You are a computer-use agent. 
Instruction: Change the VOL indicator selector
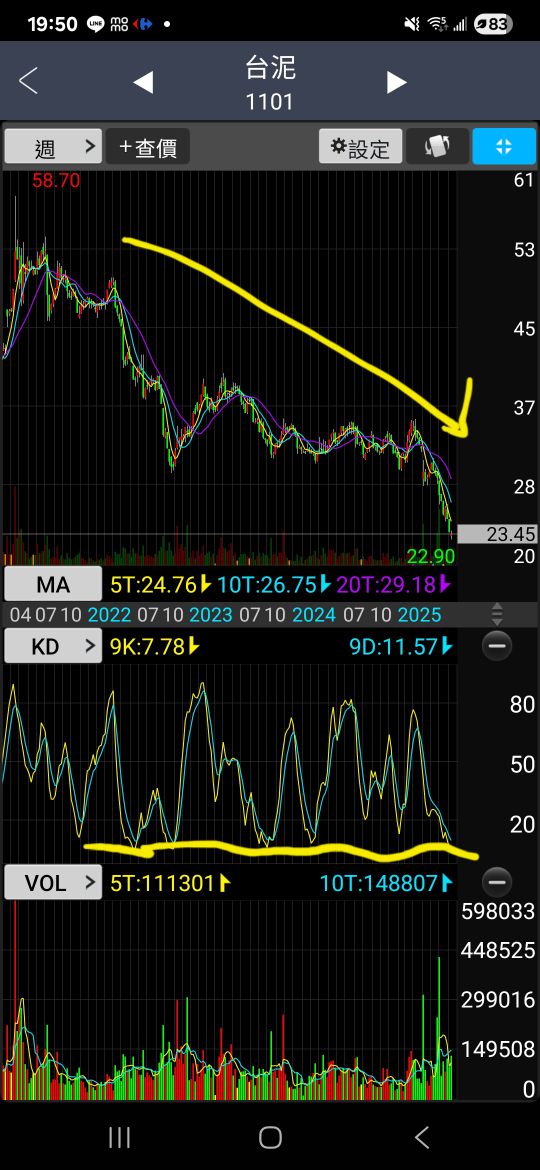[x=53, y=883]
